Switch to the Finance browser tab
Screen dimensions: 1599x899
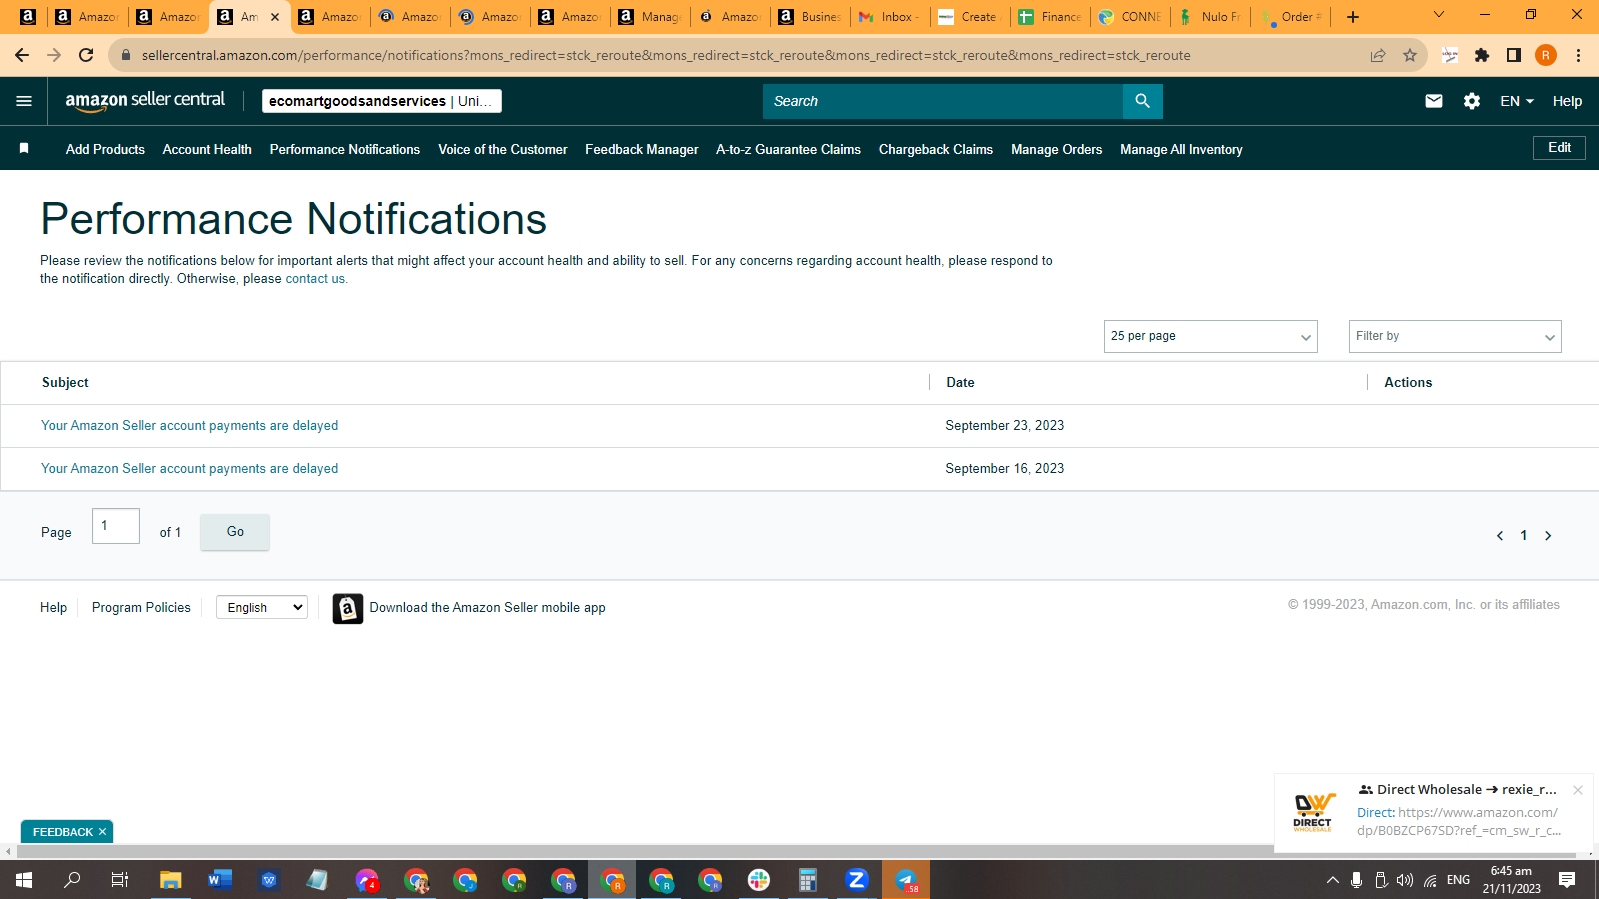click(x=1050, y=17)
